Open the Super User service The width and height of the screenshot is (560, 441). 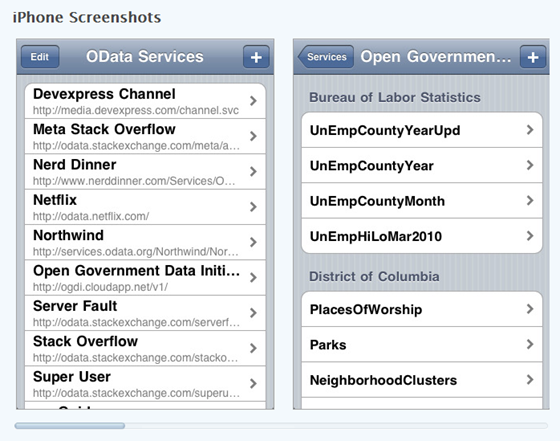[145, 384]
